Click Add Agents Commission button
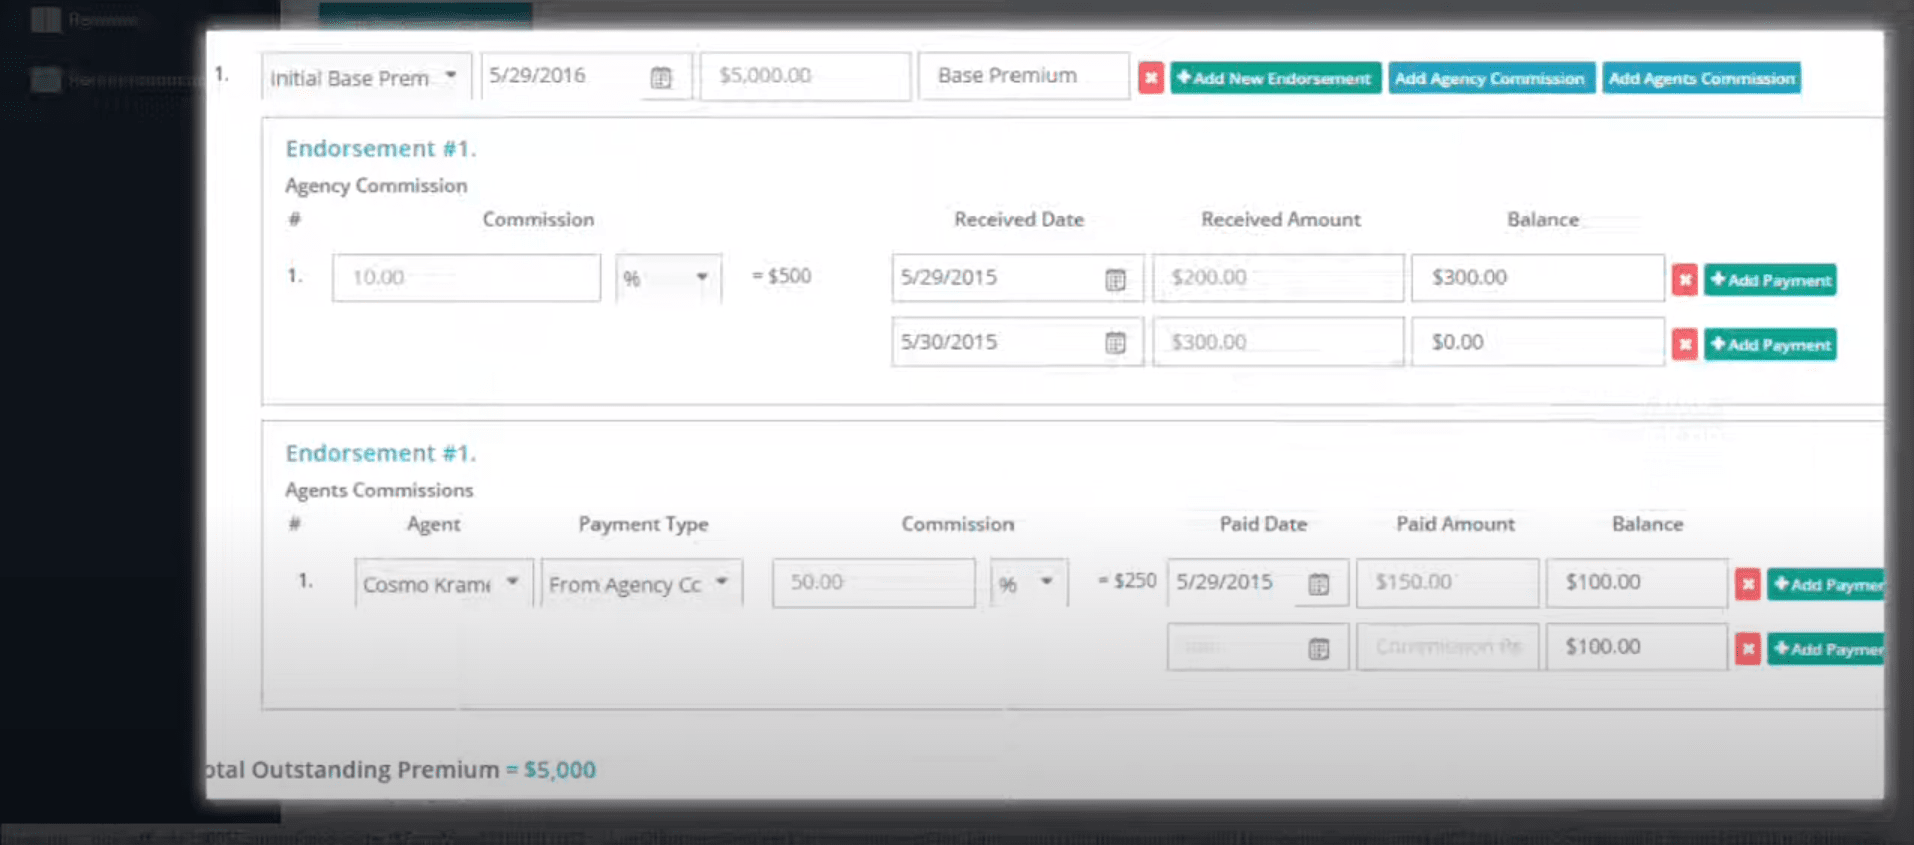The image size is (1914, 845). click(1701, 78)
